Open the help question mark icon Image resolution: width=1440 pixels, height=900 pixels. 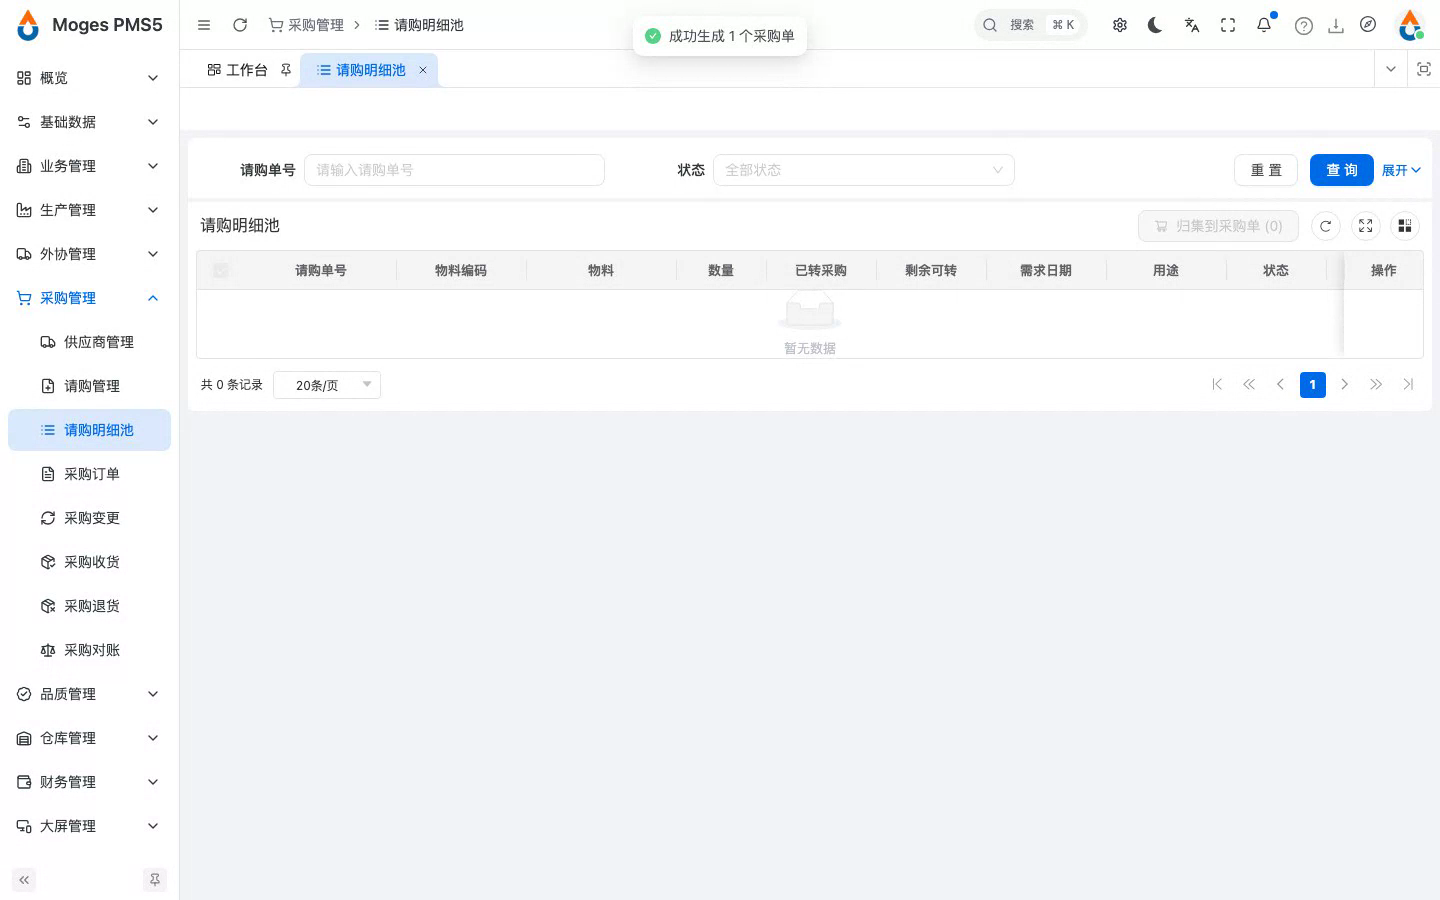[1303, 26]
